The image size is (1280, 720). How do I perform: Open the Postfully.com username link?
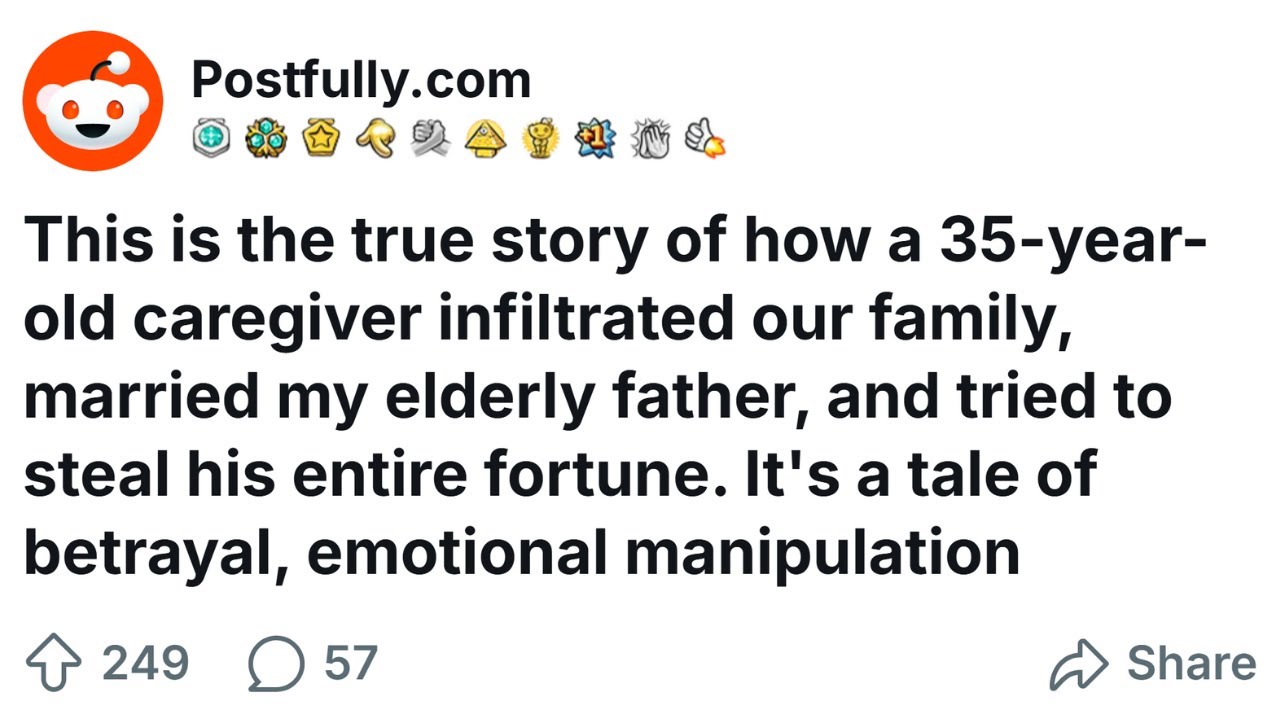(x=361, y=80)
